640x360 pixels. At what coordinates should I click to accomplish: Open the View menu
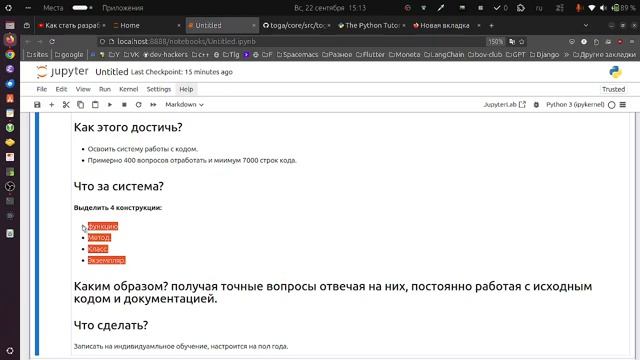click(83, 89)
